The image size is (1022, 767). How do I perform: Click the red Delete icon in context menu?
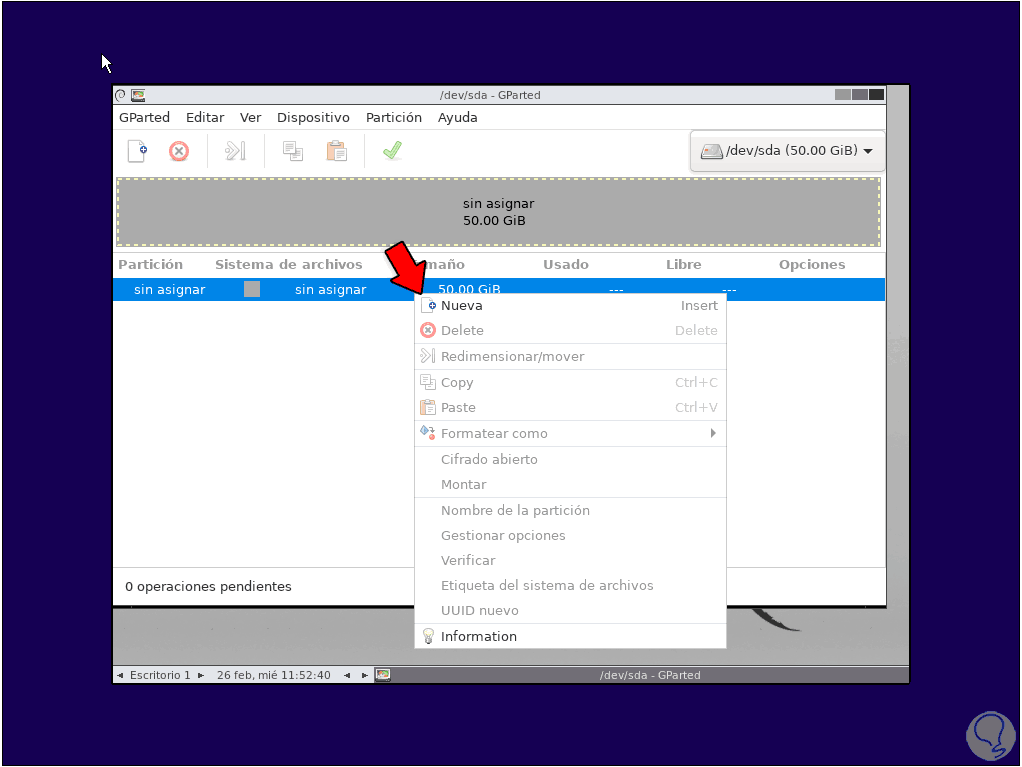[428, 330]
